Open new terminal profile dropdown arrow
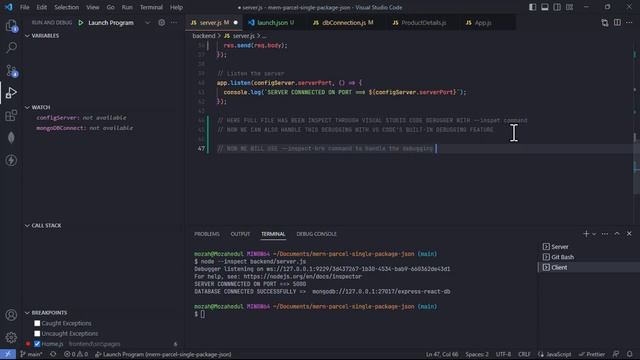Screen dimensions: 640x360 click(594, 234)
